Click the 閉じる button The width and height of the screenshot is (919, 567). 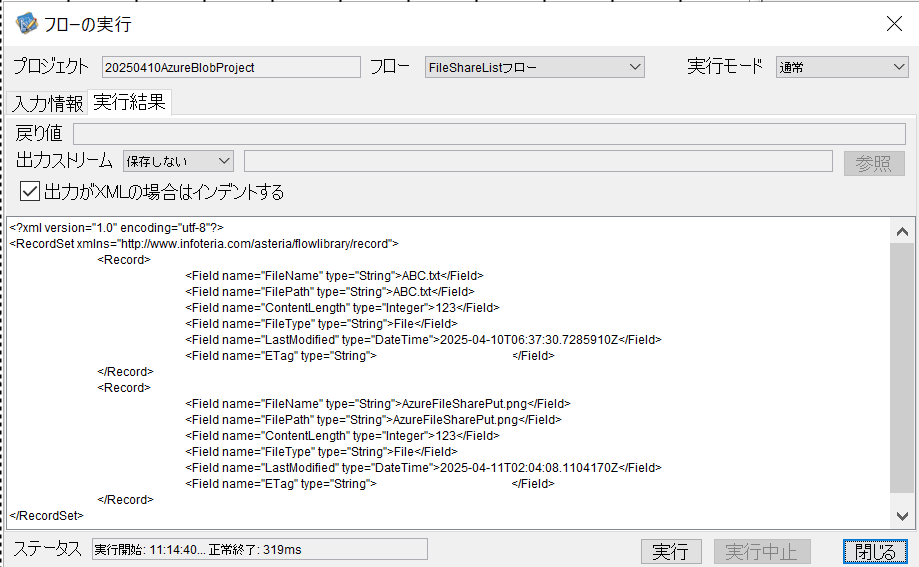click(874, 551)
